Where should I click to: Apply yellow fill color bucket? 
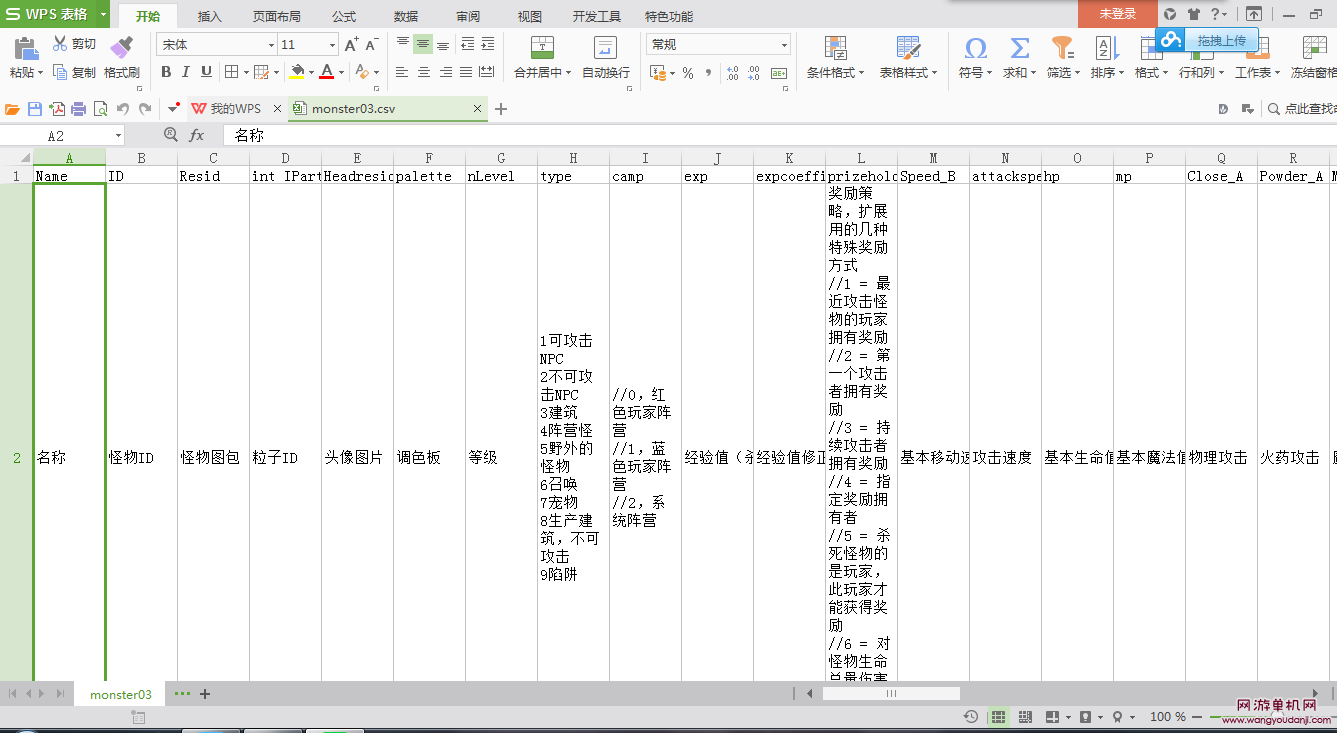297,72
